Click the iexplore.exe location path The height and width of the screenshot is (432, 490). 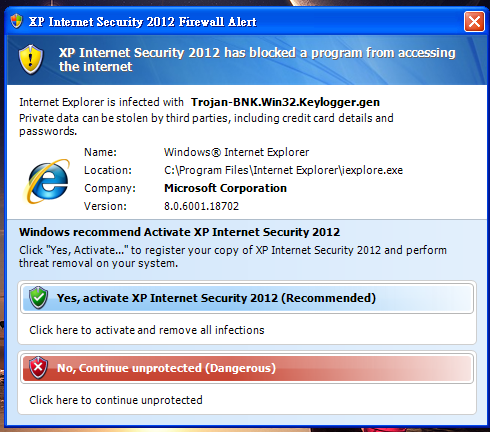coord(283,170)
